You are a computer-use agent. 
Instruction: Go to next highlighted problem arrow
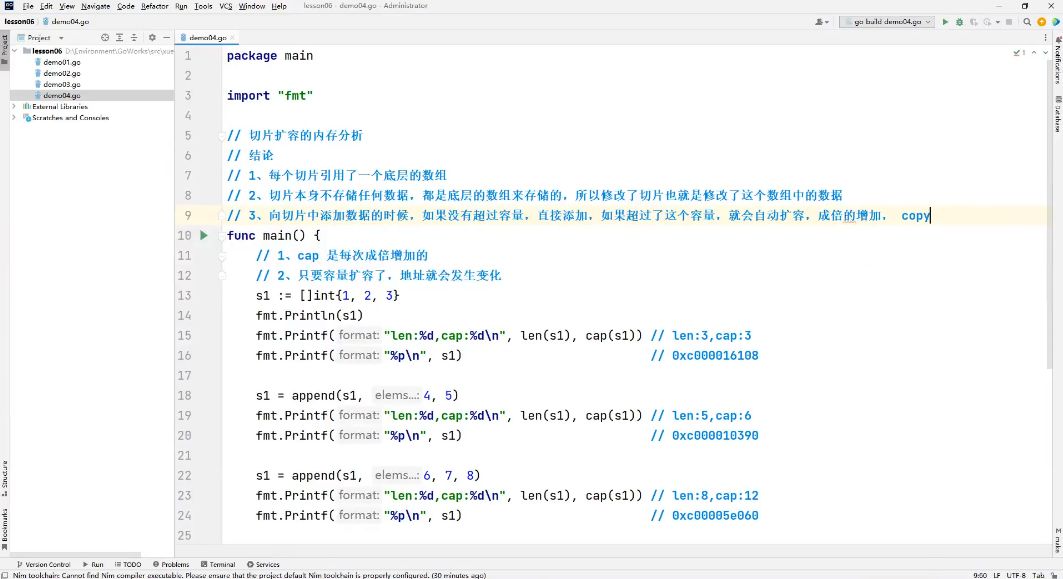click(x=1045, y=52)
